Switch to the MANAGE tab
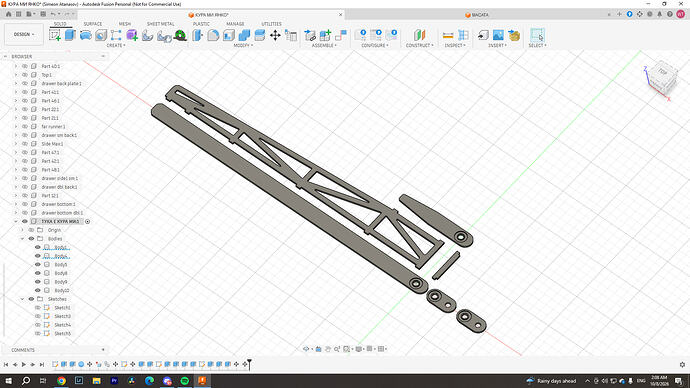 click(x=235, y=24)
